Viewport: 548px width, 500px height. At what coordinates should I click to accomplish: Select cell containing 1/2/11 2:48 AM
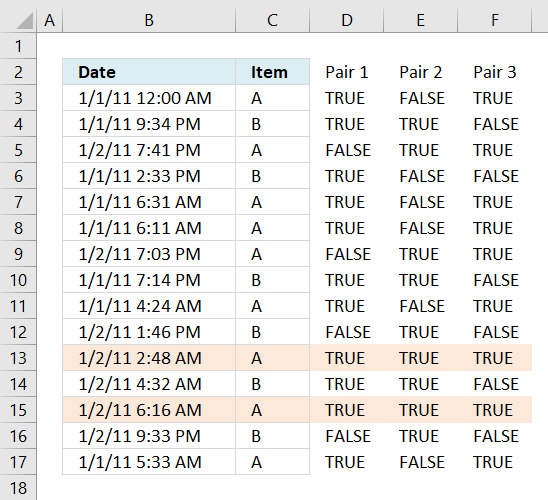tap(149, 358)
